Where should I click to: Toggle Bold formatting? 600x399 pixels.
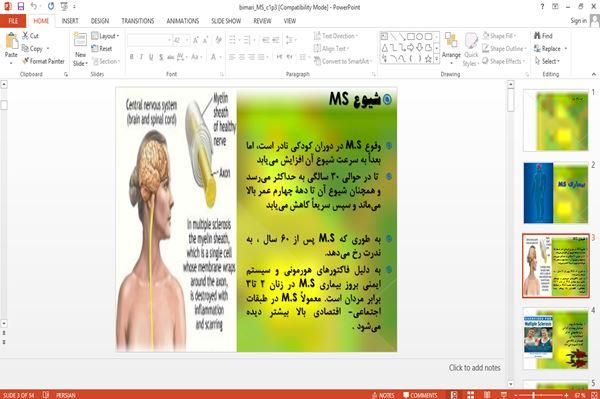pos(132,57)
